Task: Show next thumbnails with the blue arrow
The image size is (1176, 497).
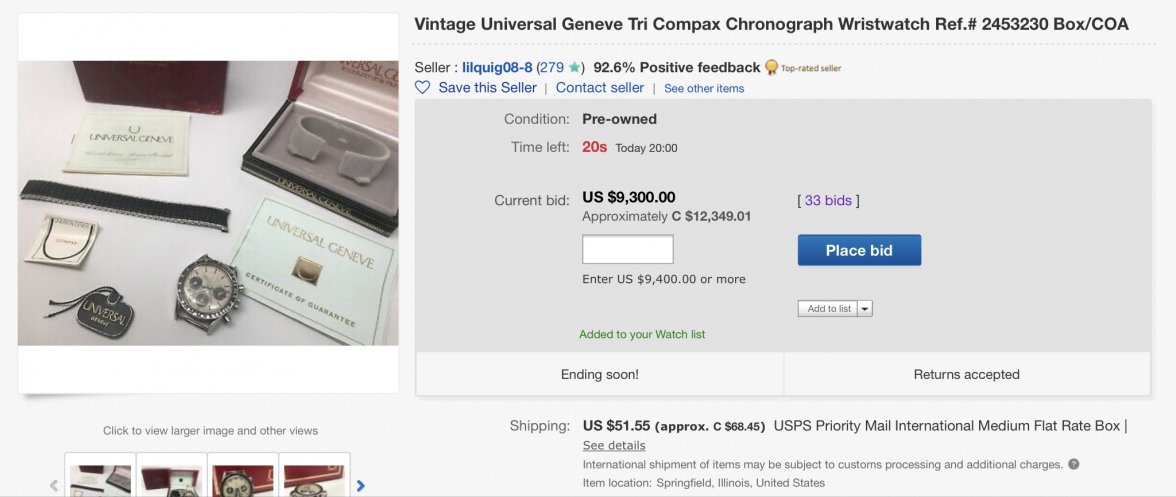Action: coord(361,486)
